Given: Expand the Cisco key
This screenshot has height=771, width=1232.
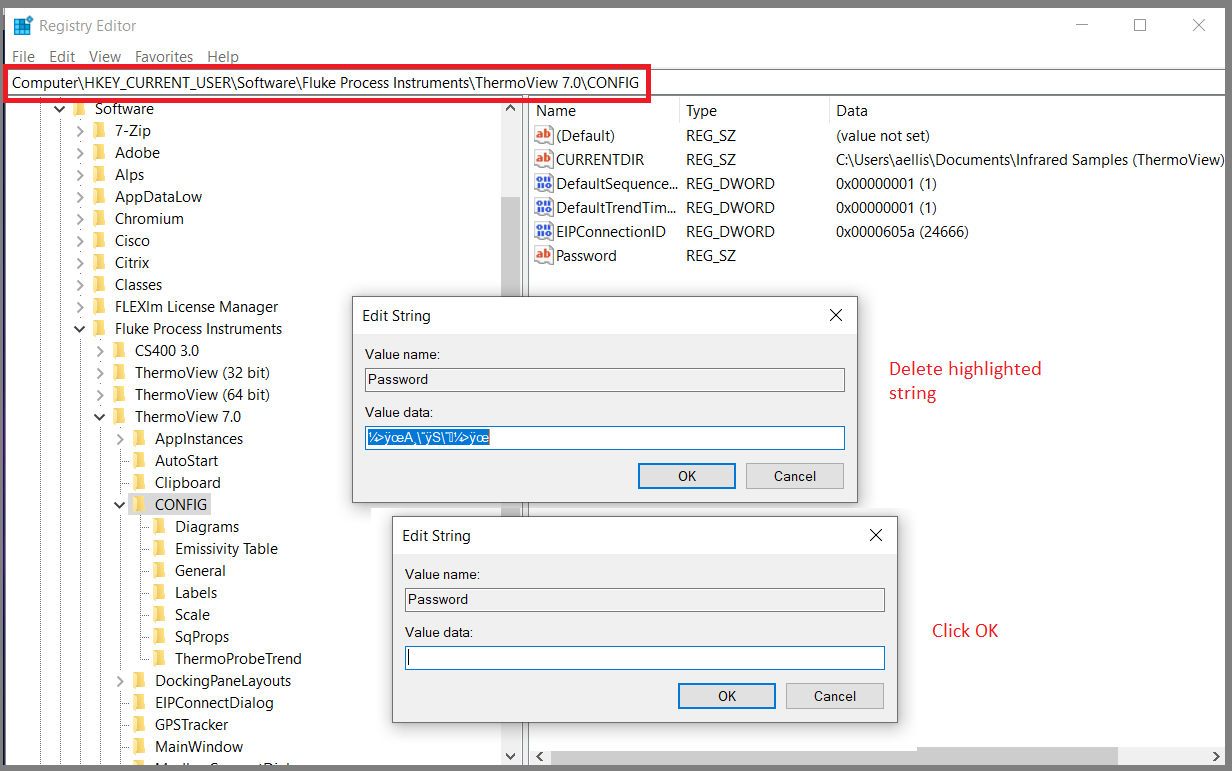Looking at the screenshot, I should pyautogui.click(x=80, y=241).
